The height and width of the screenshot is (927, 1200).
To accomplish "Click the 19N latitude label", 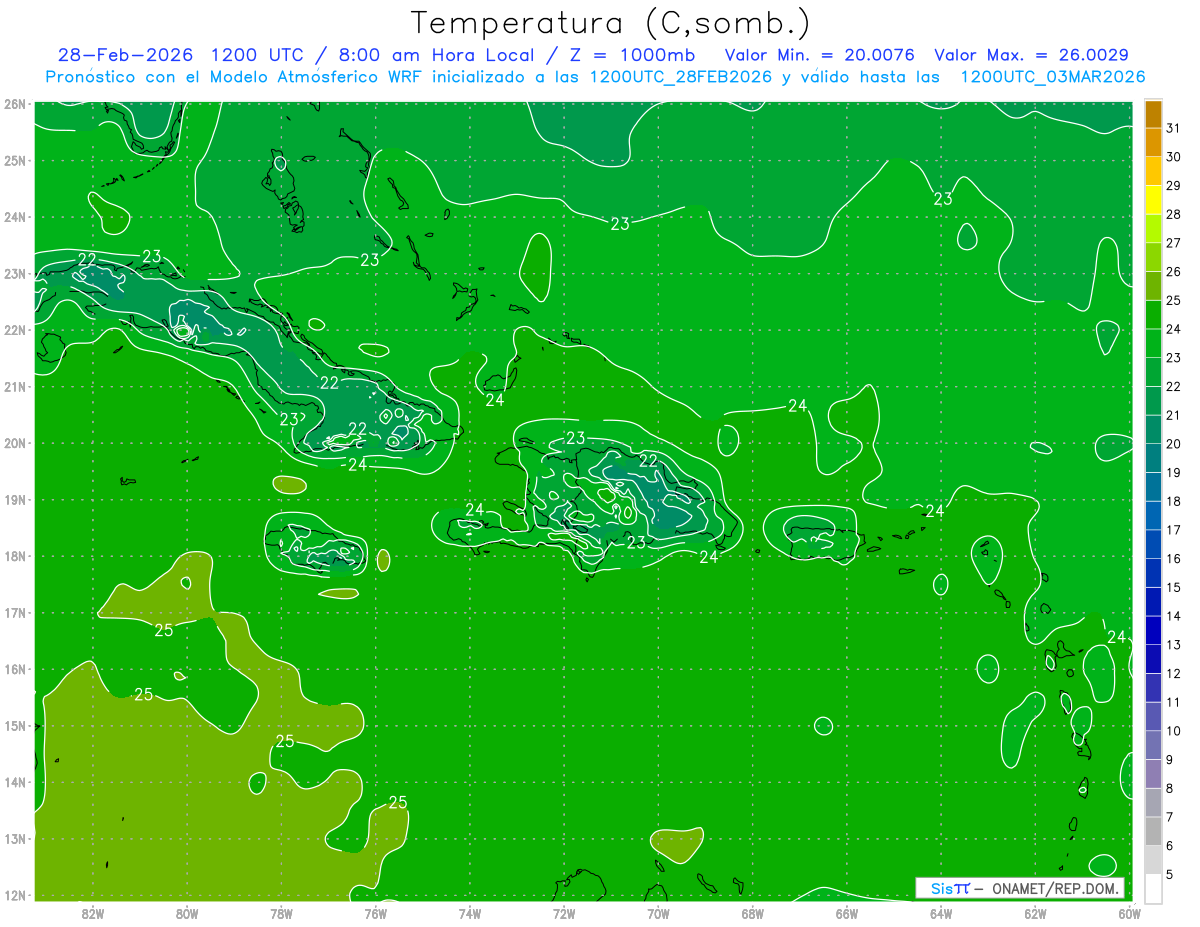I will coord(14,499).
